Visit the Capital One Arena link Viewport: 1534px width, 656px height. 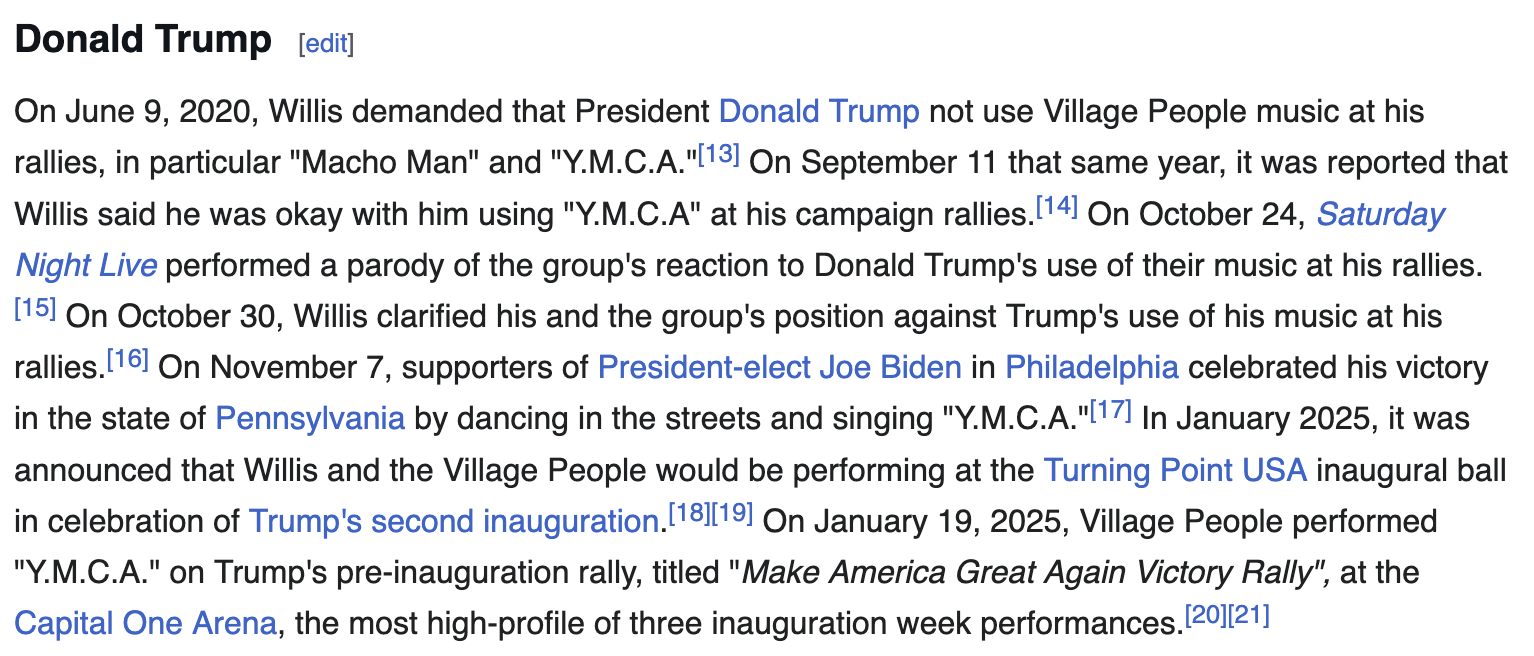tap(145, 625)
